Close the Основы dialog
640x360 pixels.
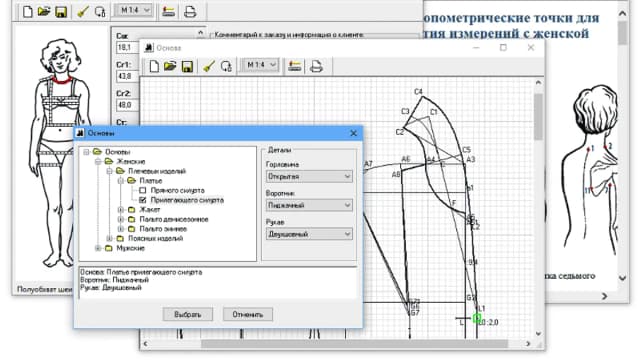click(x=353, y=133)
